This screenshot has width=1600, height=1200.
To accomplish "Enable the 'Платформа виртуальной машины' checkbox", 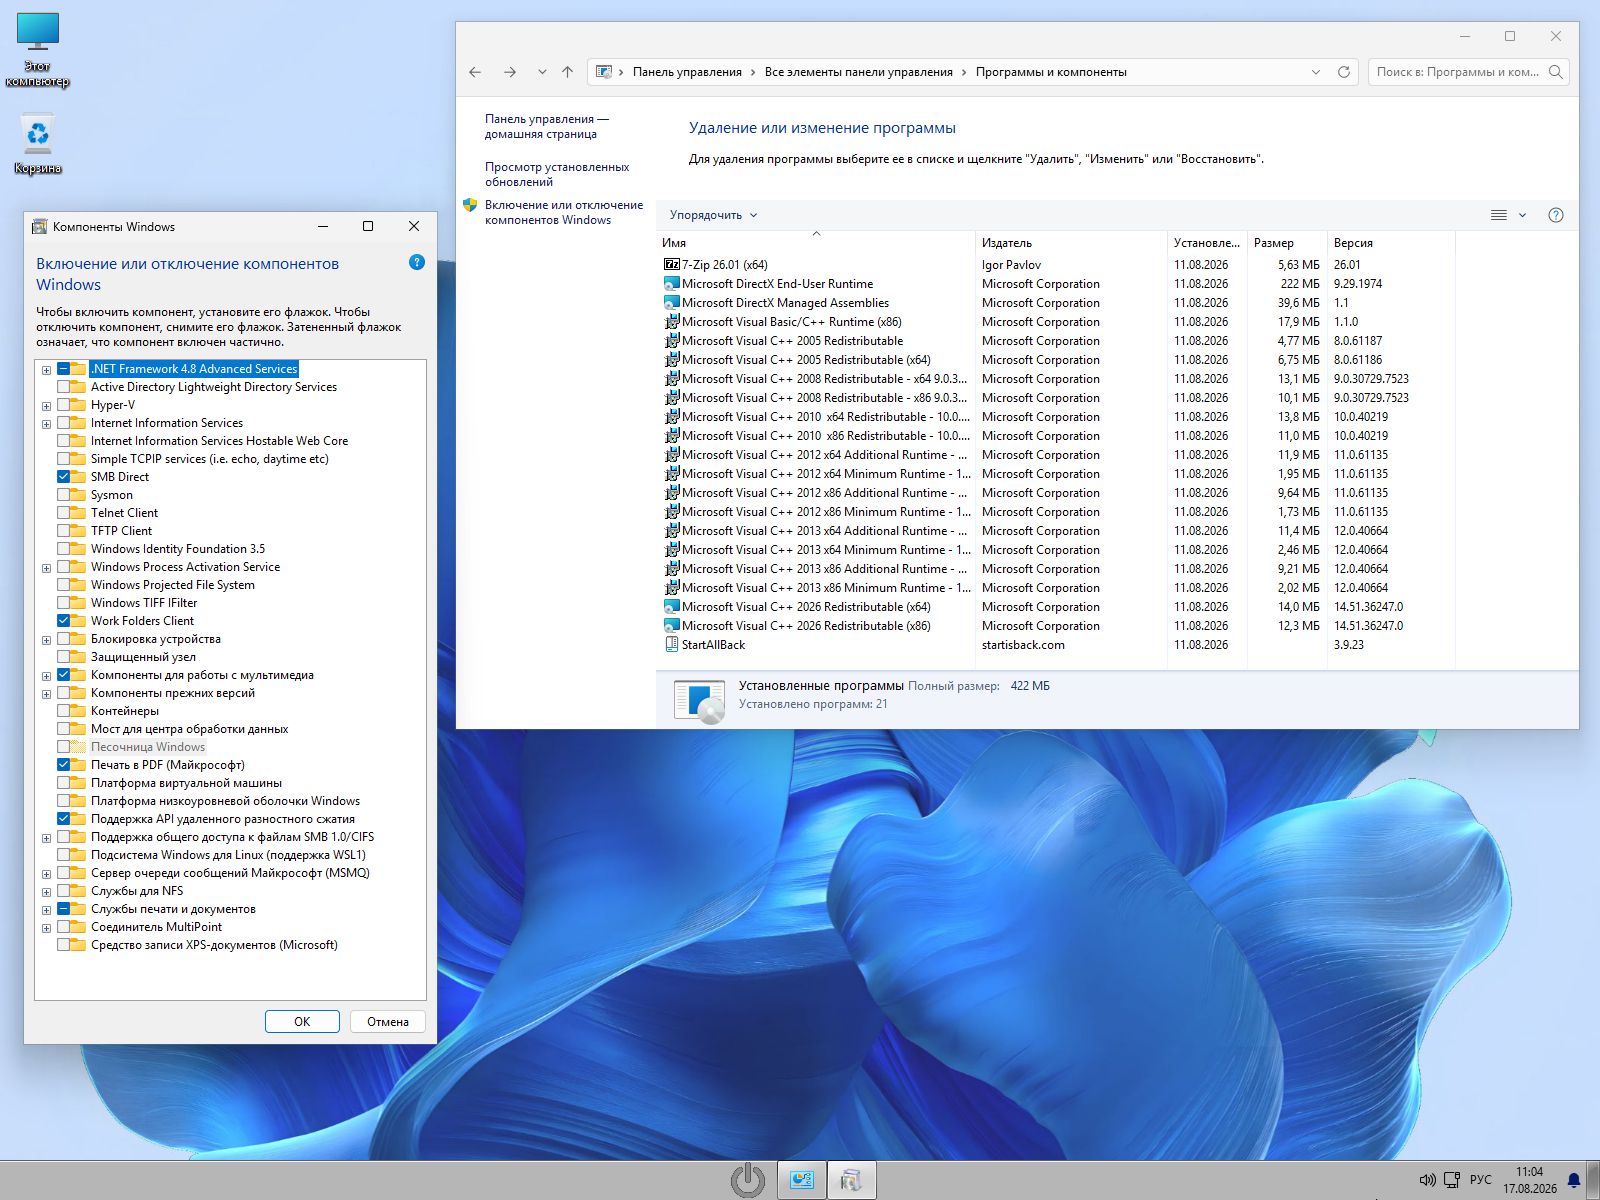I will pos(64,783).
